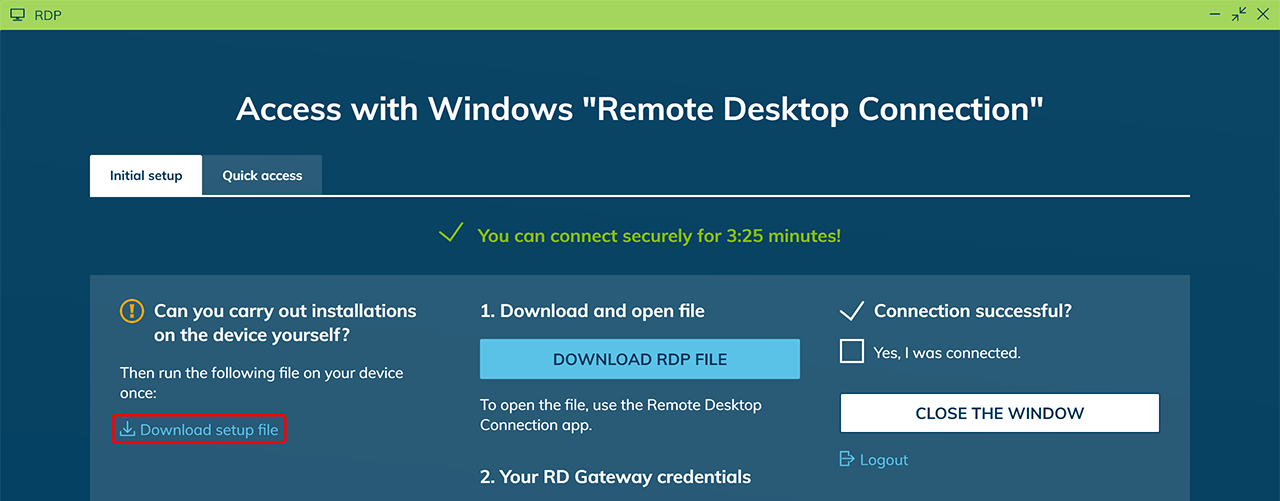Click the RDP monitor icon in title bar

(17, 15)
